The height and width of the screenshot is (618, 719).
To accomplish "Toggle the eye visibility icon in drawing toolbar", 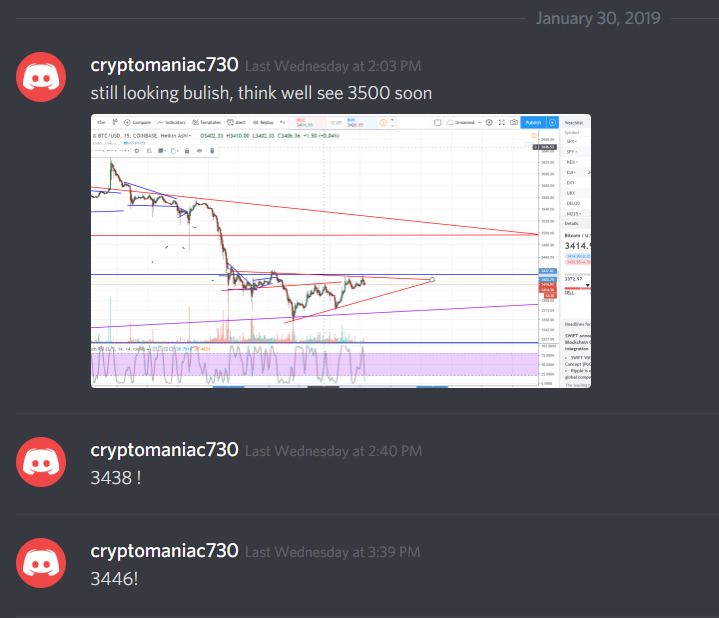I will tap(199, 151).
